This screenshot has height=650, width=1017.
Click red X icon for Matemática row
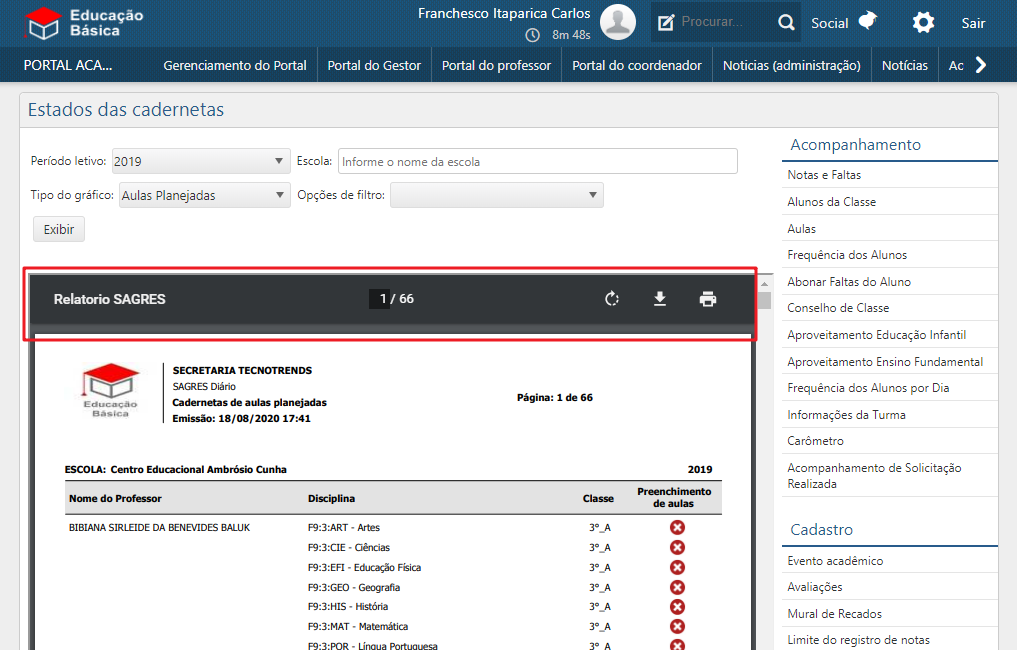click(677, 627)
